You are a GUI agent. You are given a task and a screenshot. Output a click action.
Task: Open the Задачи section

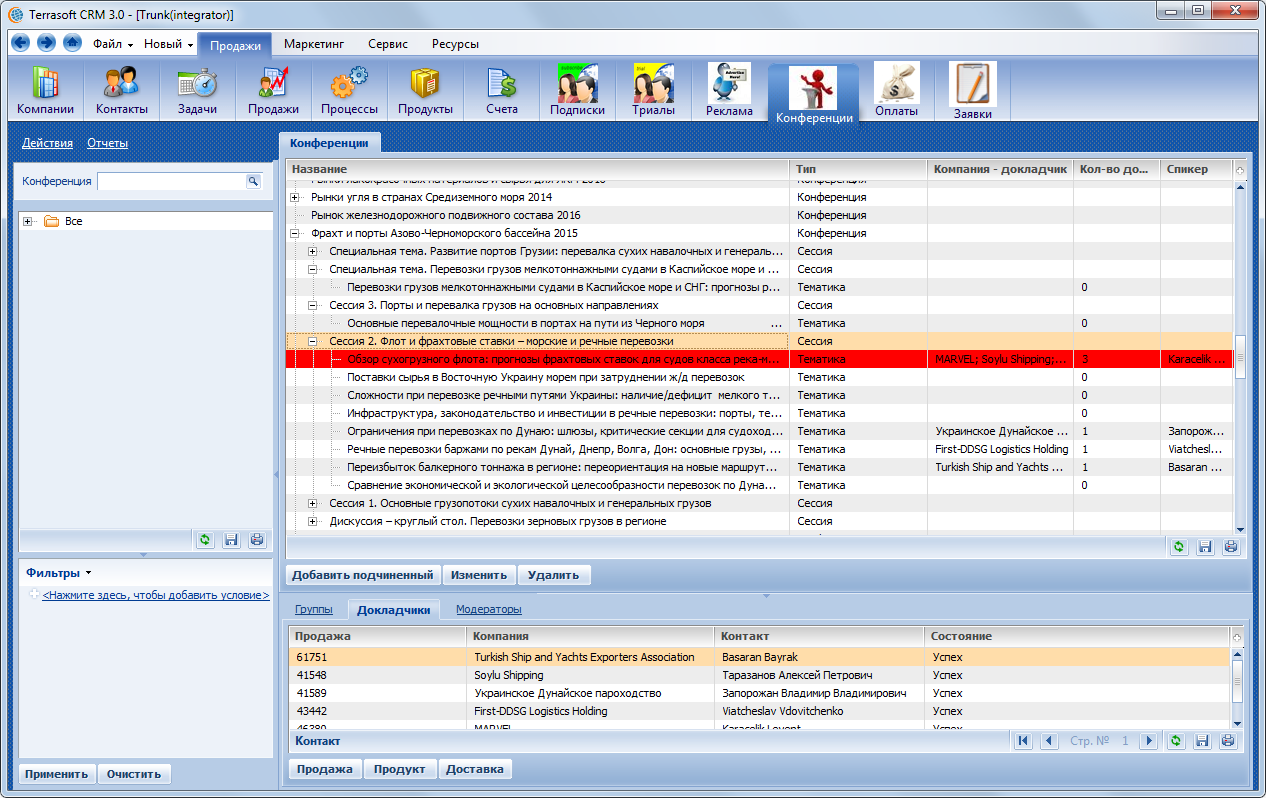(197, 91)
